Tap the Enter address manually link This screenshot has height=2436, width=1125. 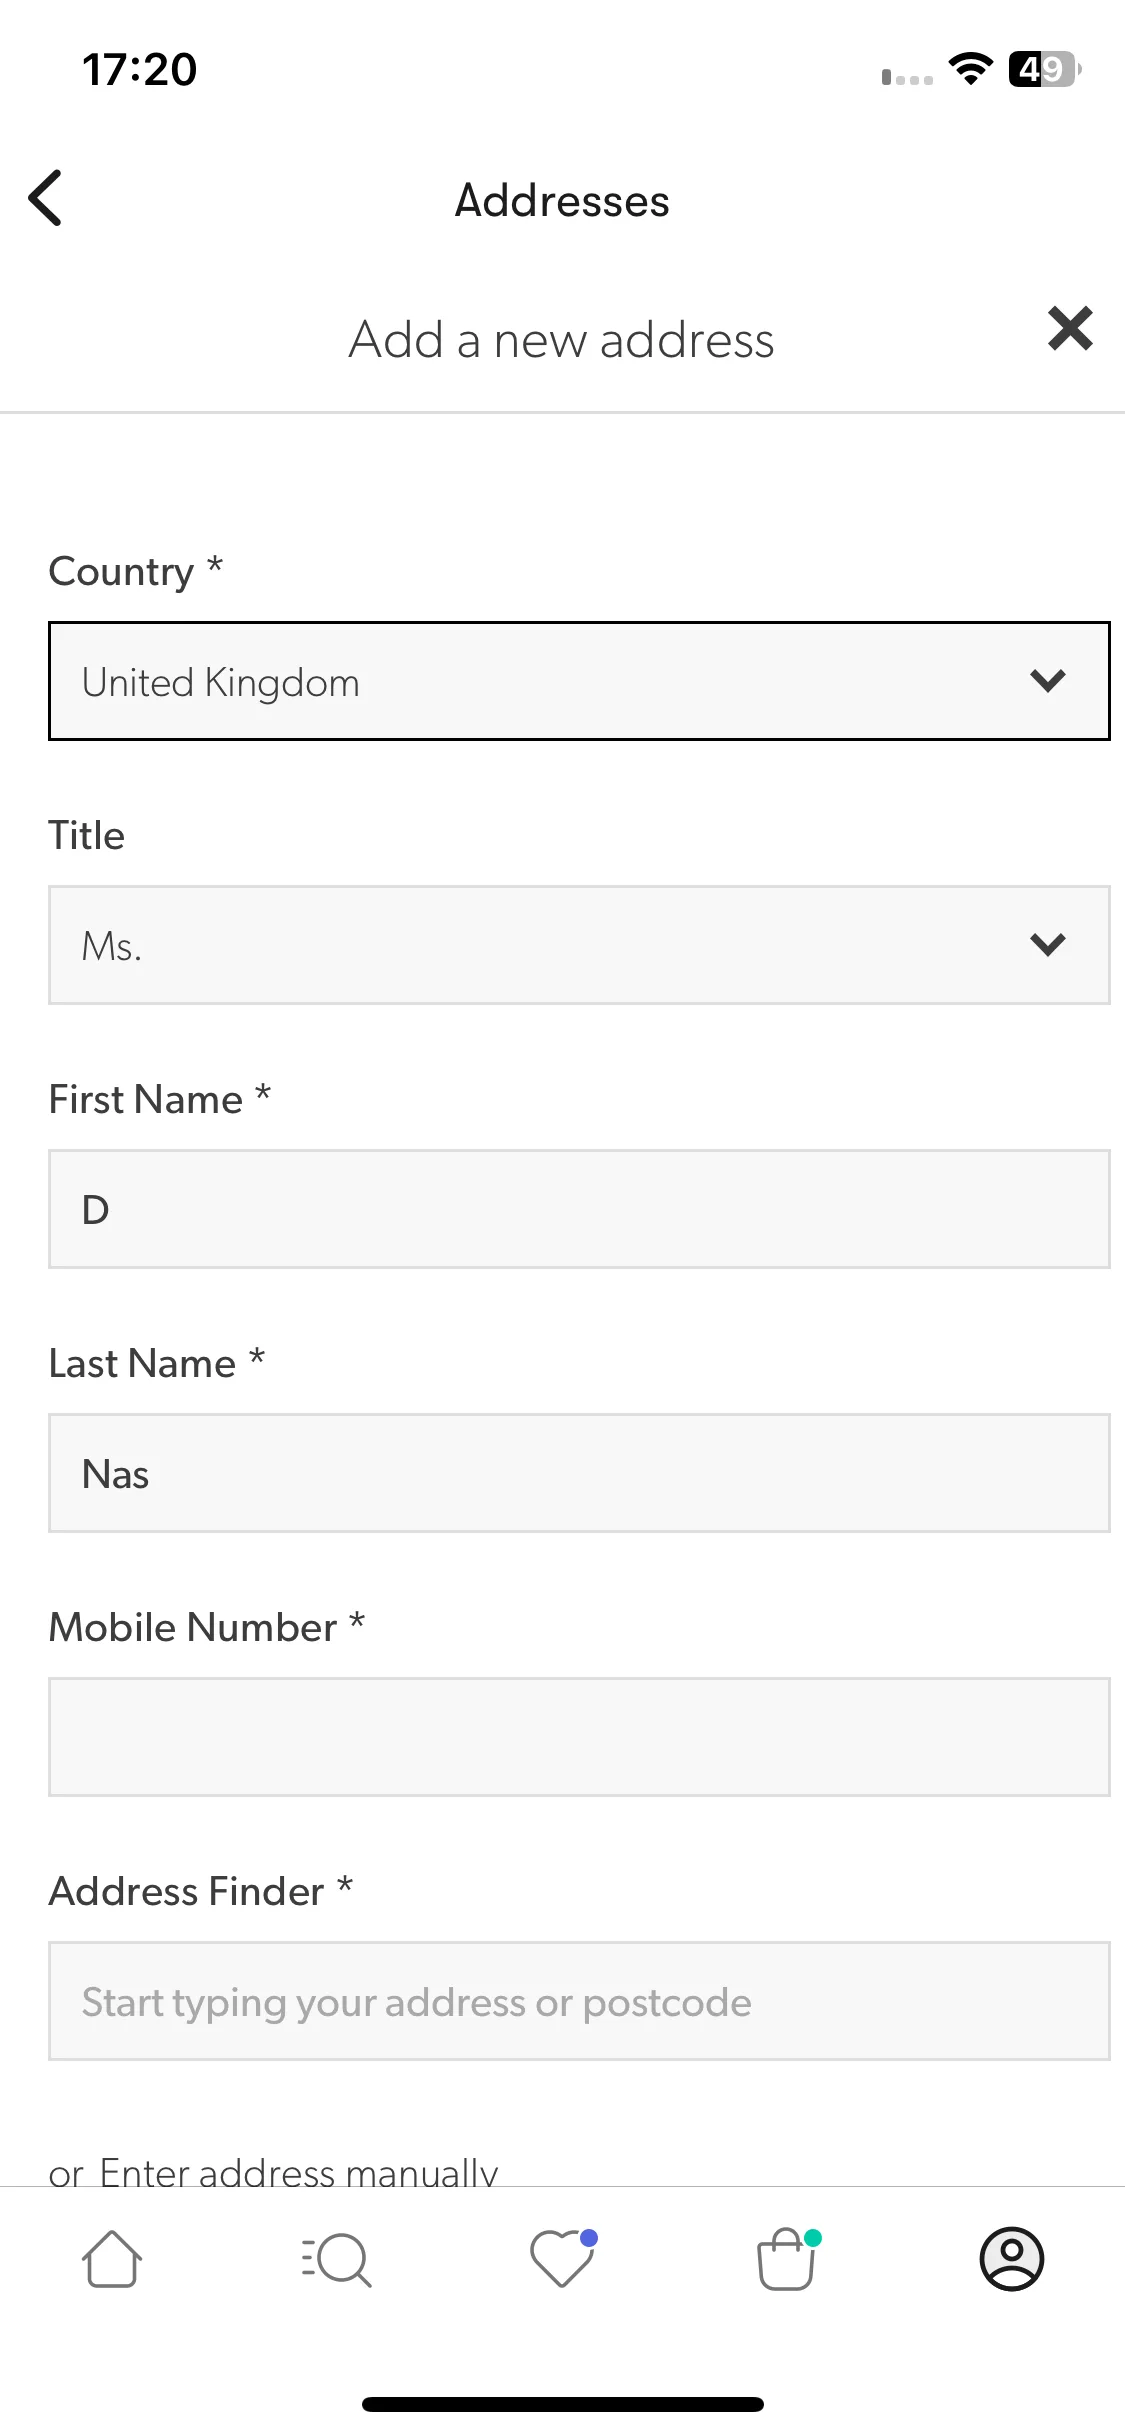(x=298, y=2171)
